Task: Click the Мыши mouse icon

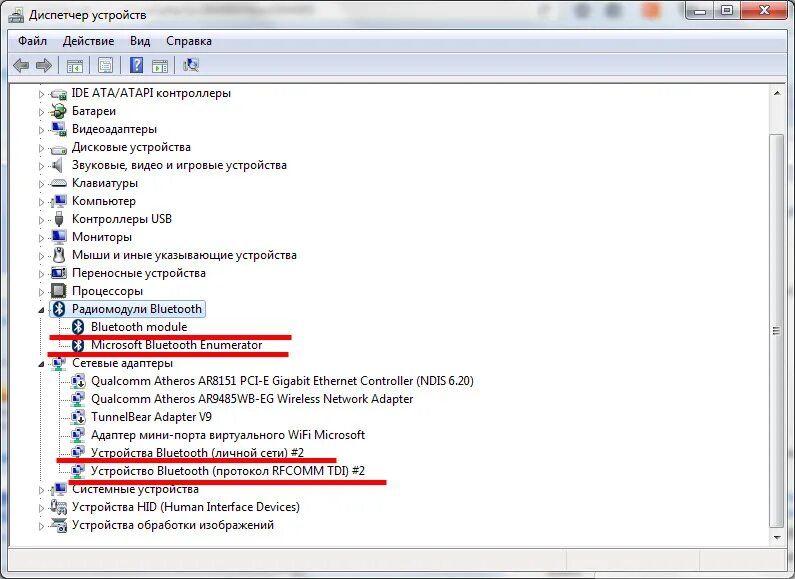Action: point(59,255)
